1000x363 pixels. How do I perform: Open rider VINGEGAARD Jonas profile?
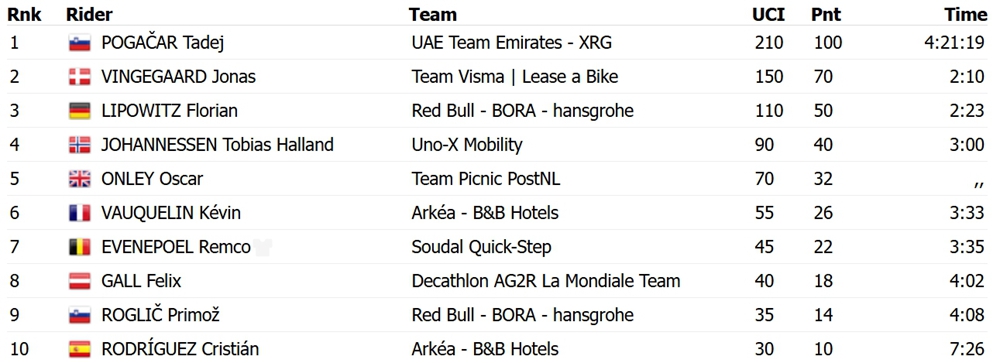179,77
